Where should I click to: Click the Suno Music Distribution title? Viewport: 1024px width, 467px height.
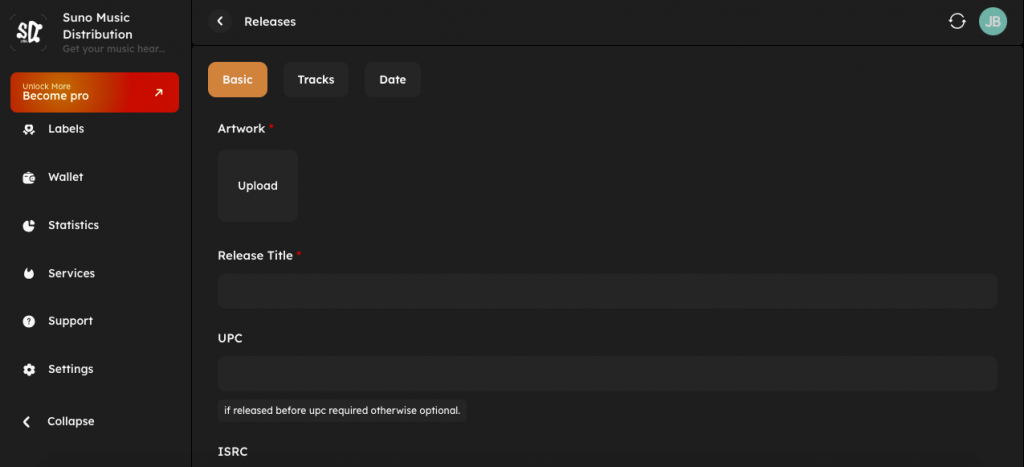pos(97,26)
